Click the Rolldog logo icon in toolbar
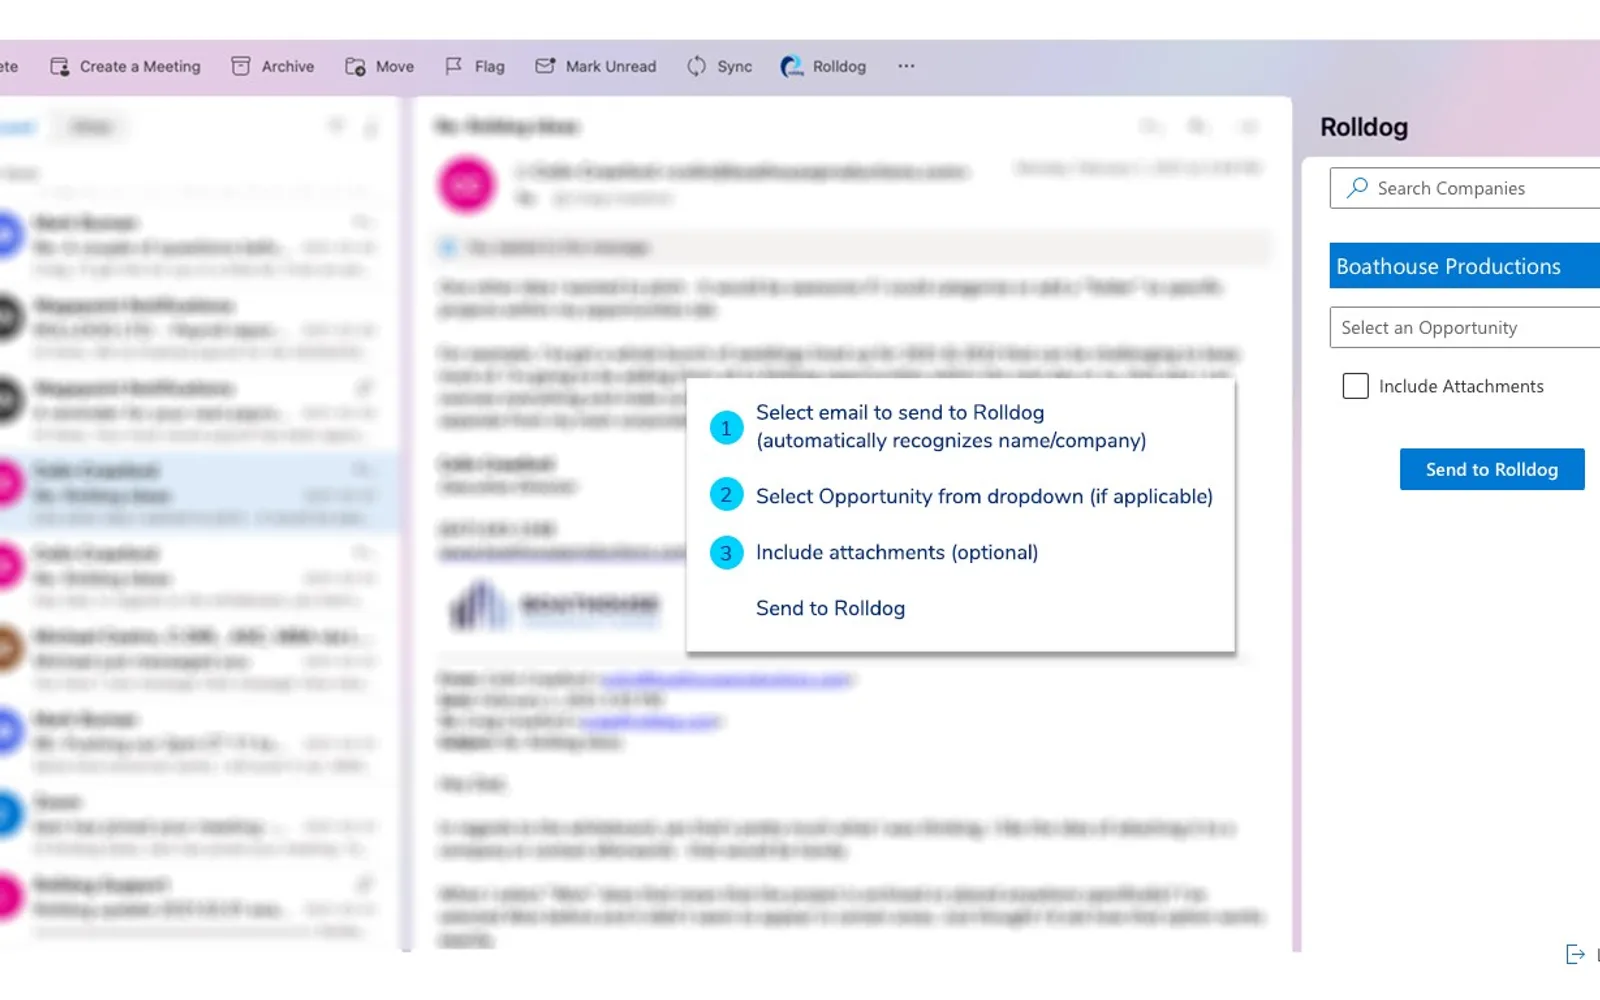This screenshot has height=1000, width=1600. click(x=792, y=66)
